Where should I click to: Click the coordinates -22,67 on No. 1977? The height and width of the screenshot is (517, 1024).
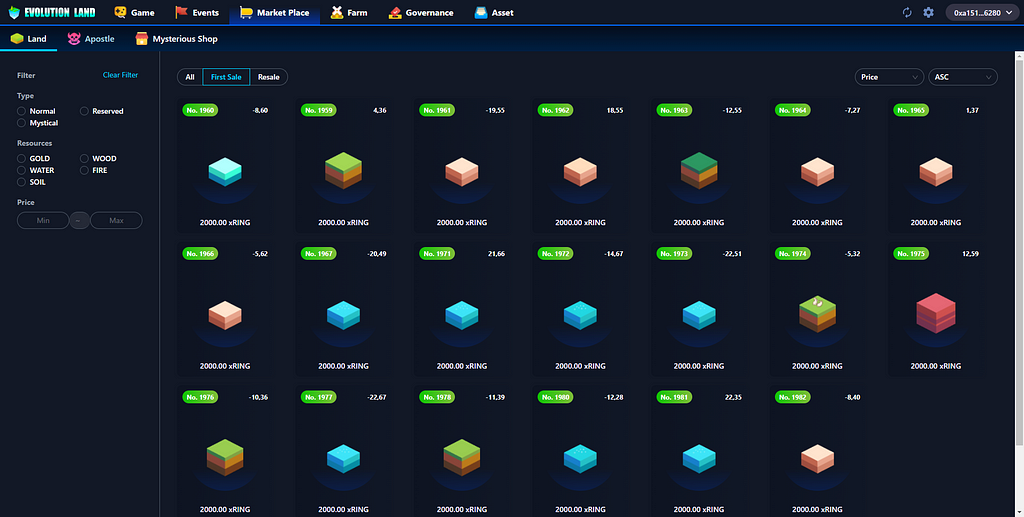pos(376,397)
